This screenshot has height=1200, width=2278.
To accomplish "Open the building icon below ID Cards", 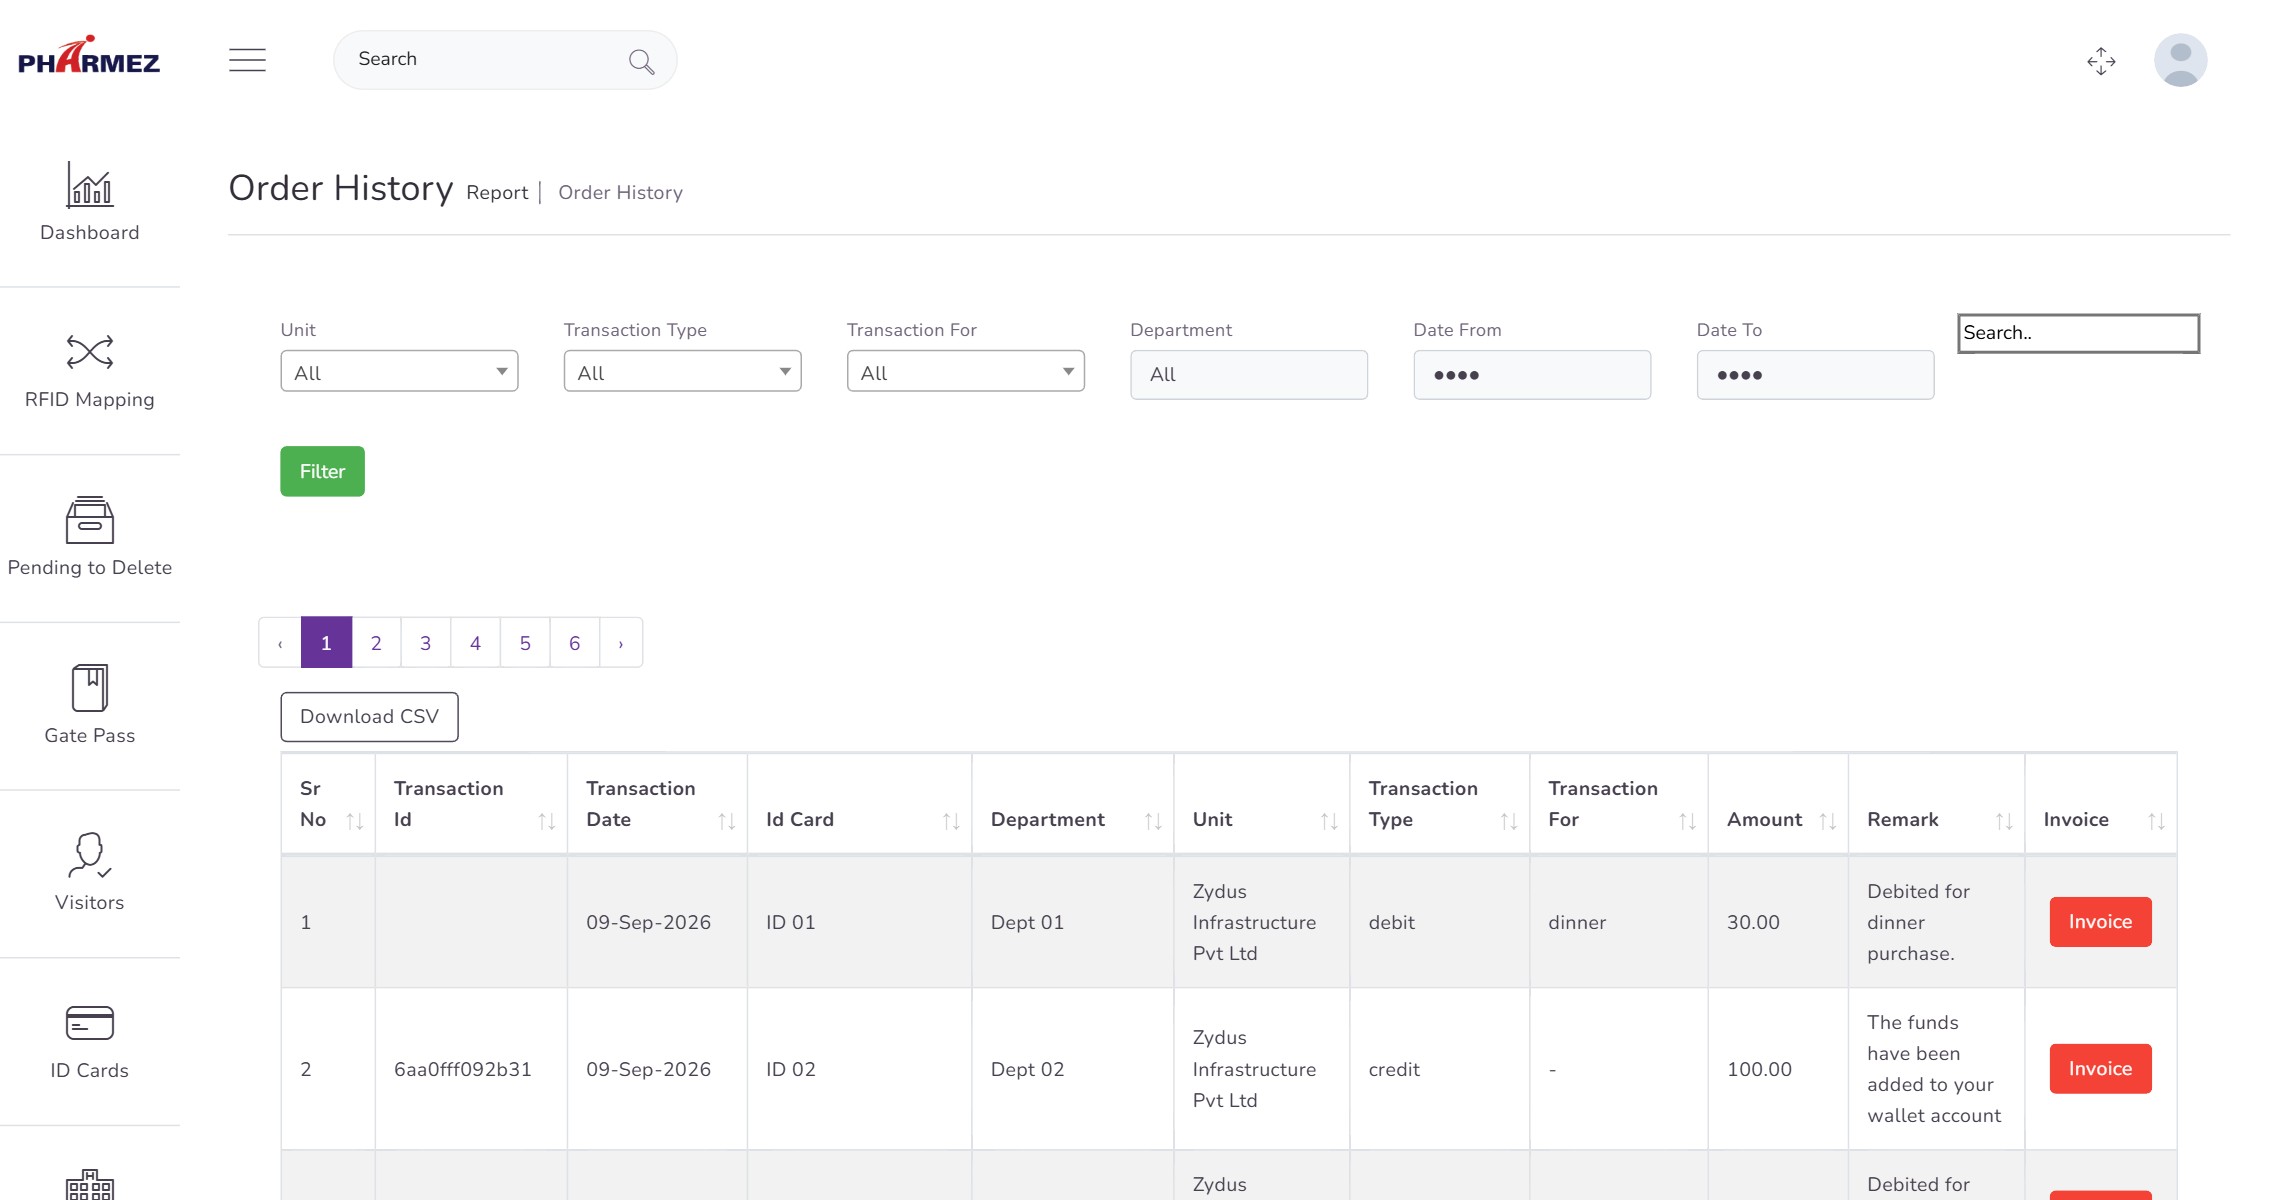I will click(x=90, y=1184).
